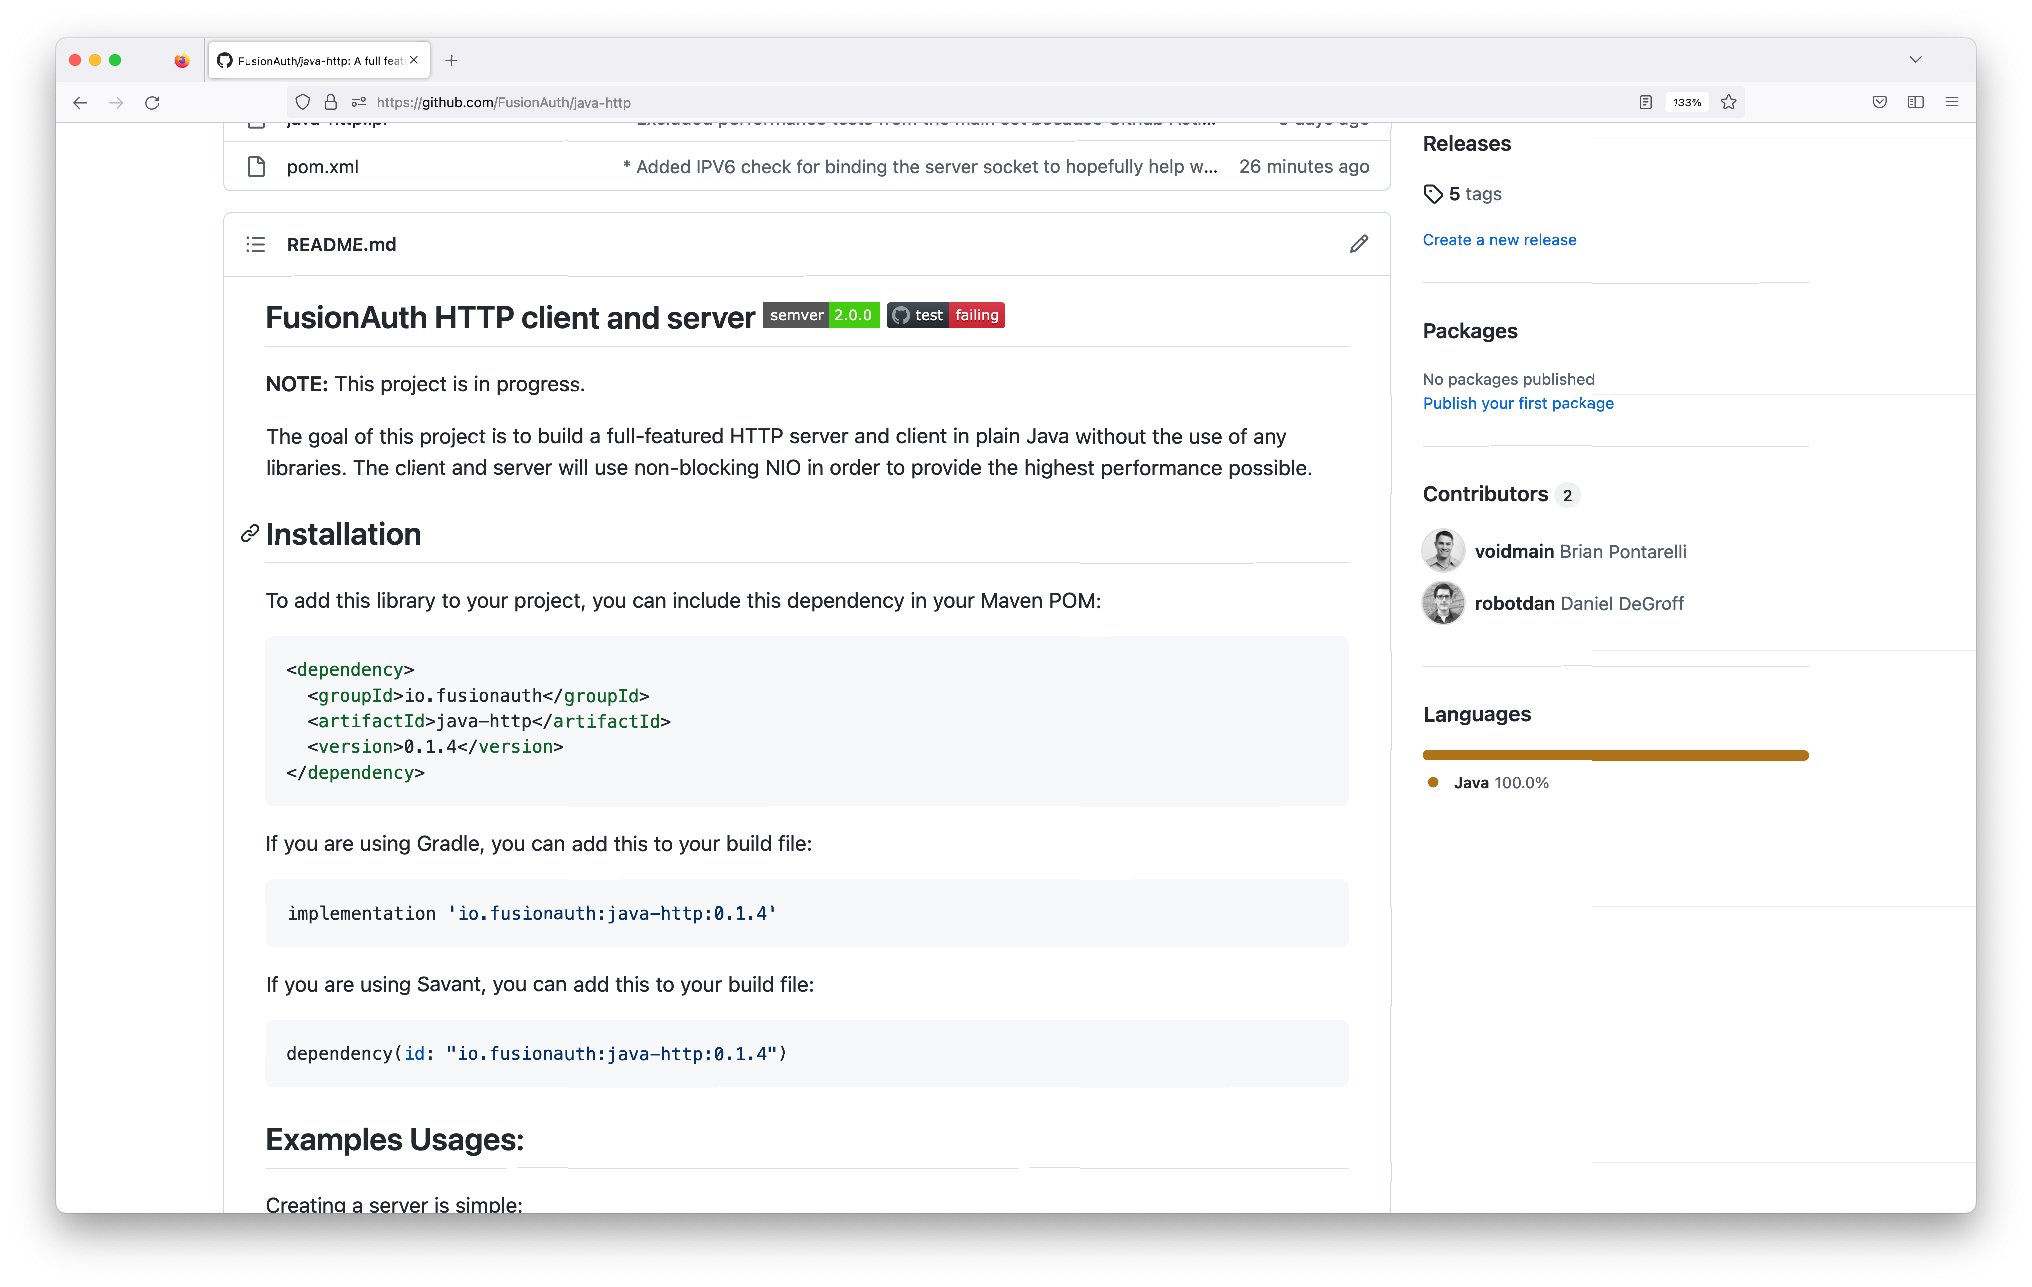Open the Firefox hamburger application menu
Image resolution: width=2032 pixels, height=1287 pixels.
pyautogui.click(x=1952, y=102)
